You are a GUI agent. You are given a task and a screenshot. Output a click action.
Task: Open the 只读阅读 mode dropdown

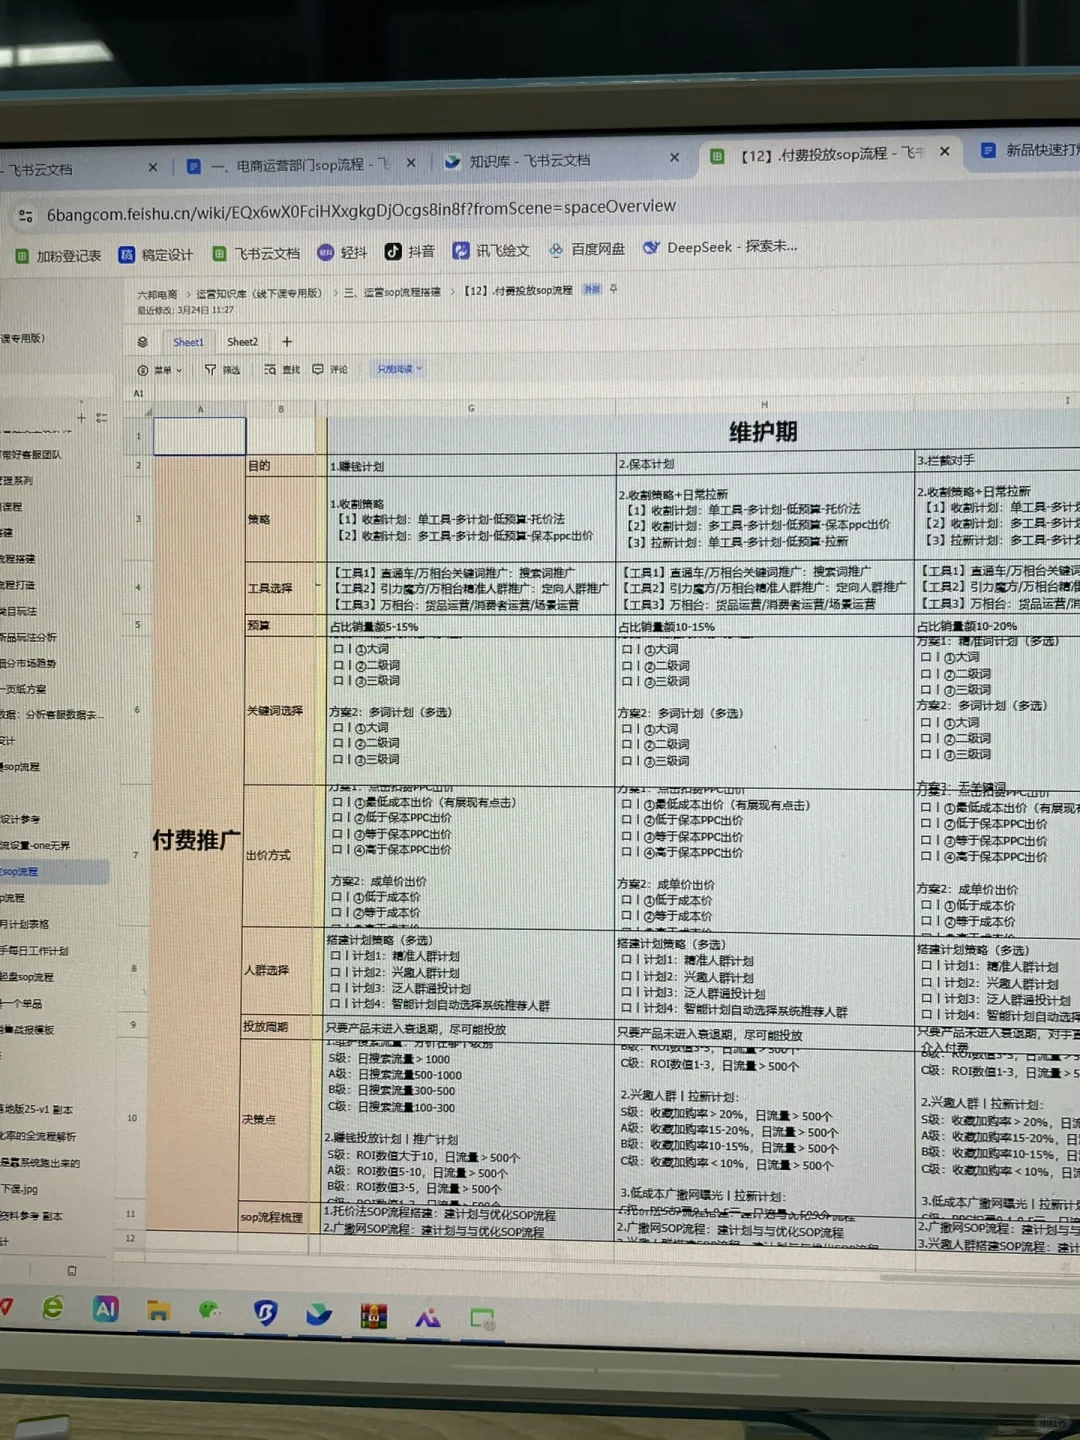tap(398, 369)
